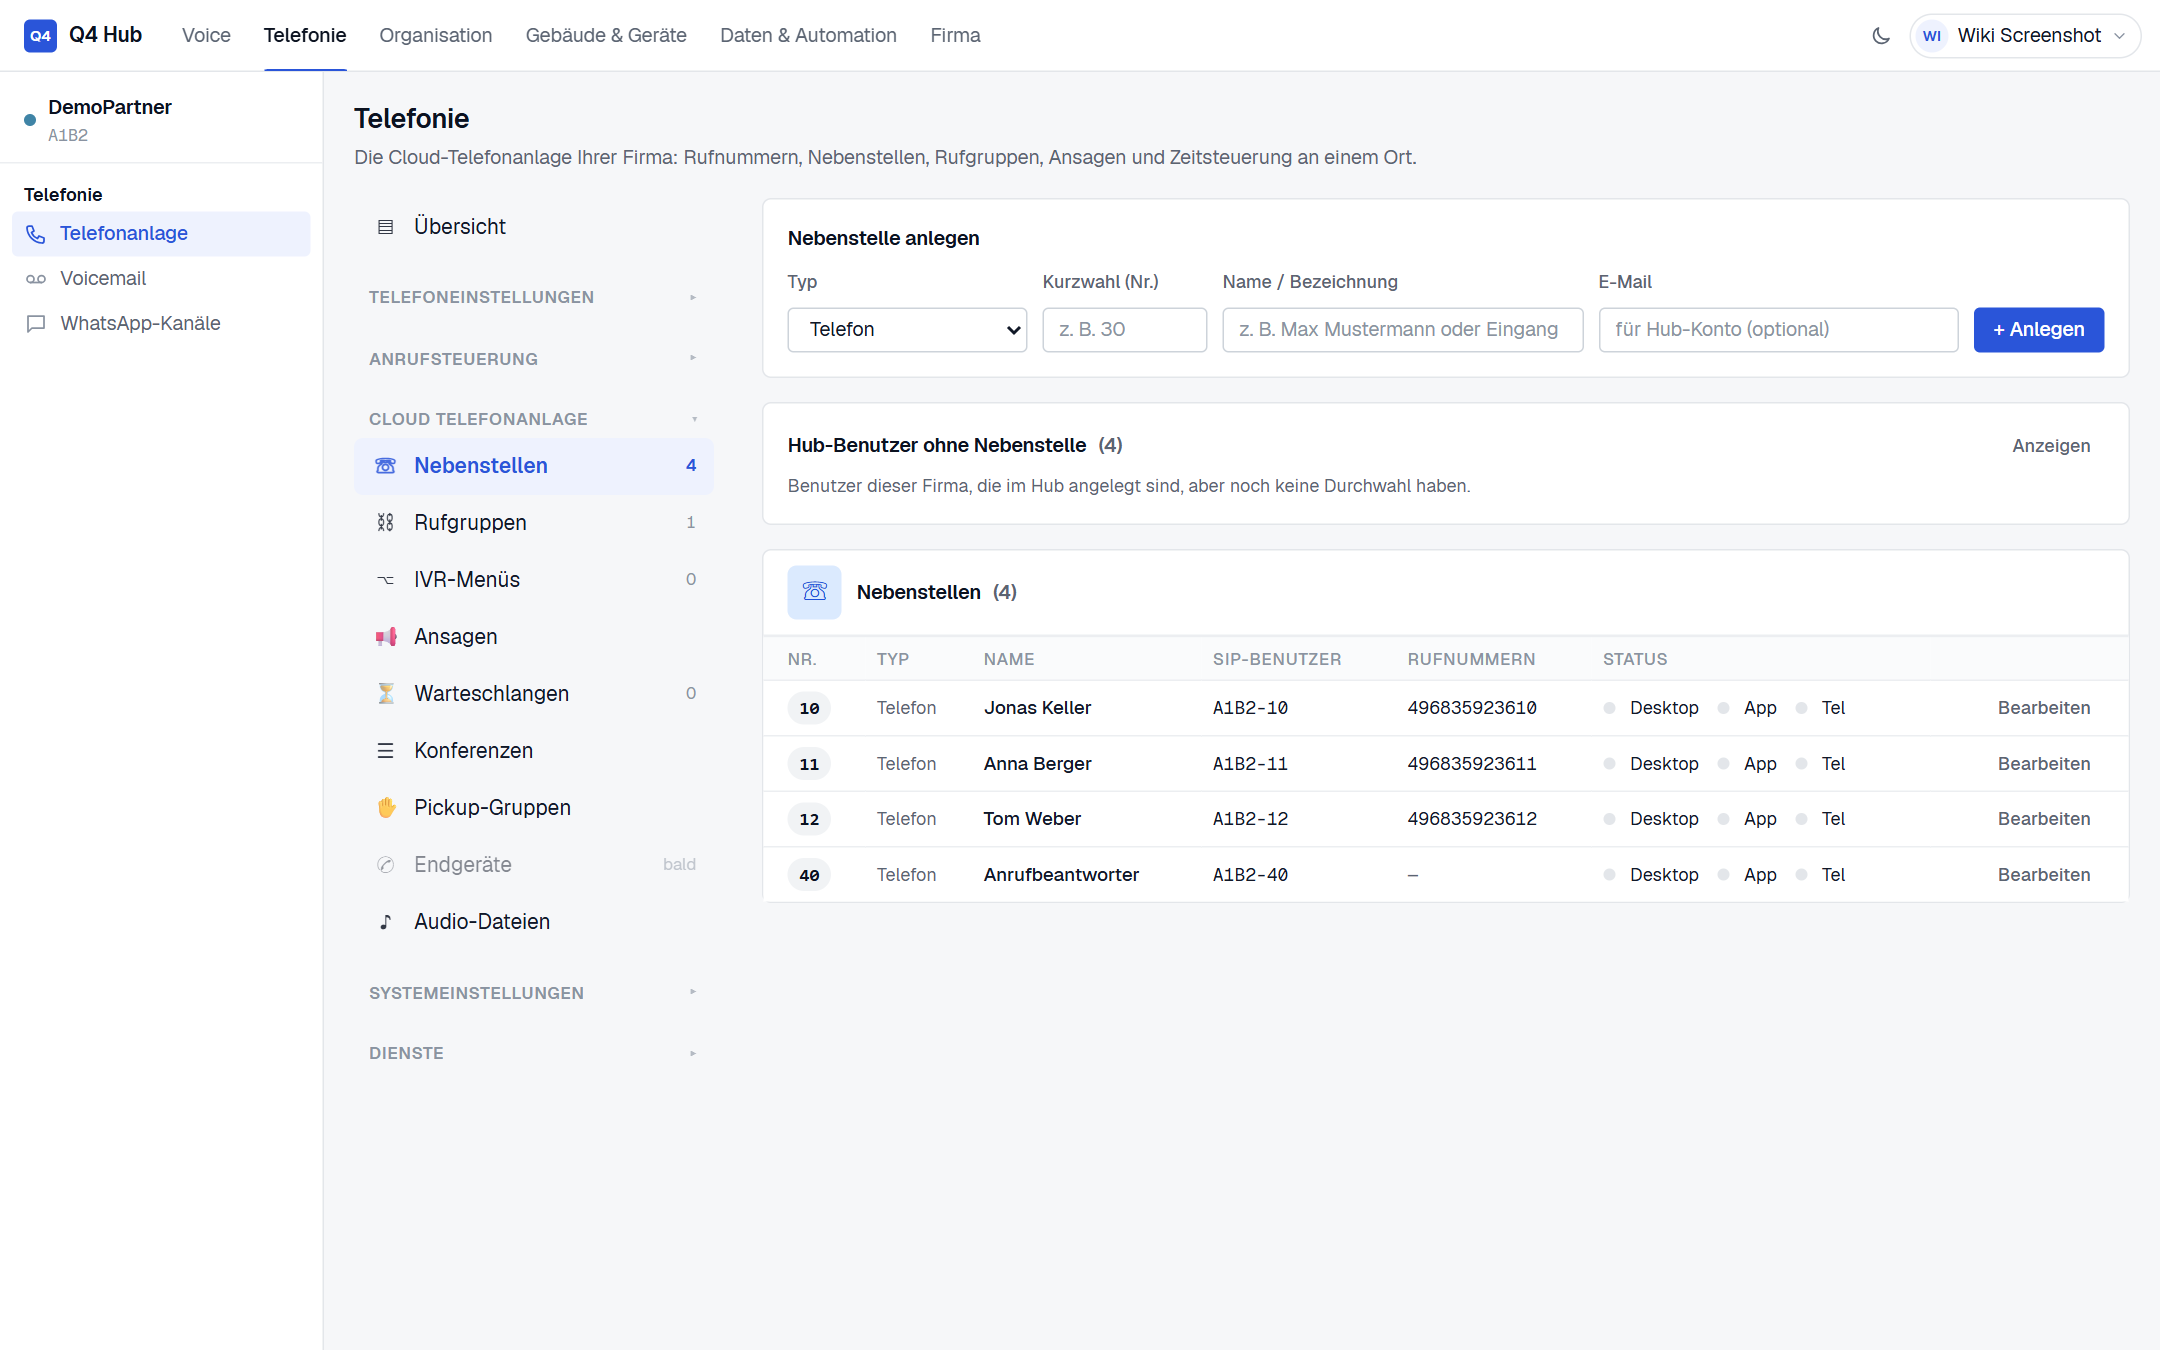Click the Konferenzen lines icon
This screenshot has height=1350, width=2160.
tap(385, 751)
